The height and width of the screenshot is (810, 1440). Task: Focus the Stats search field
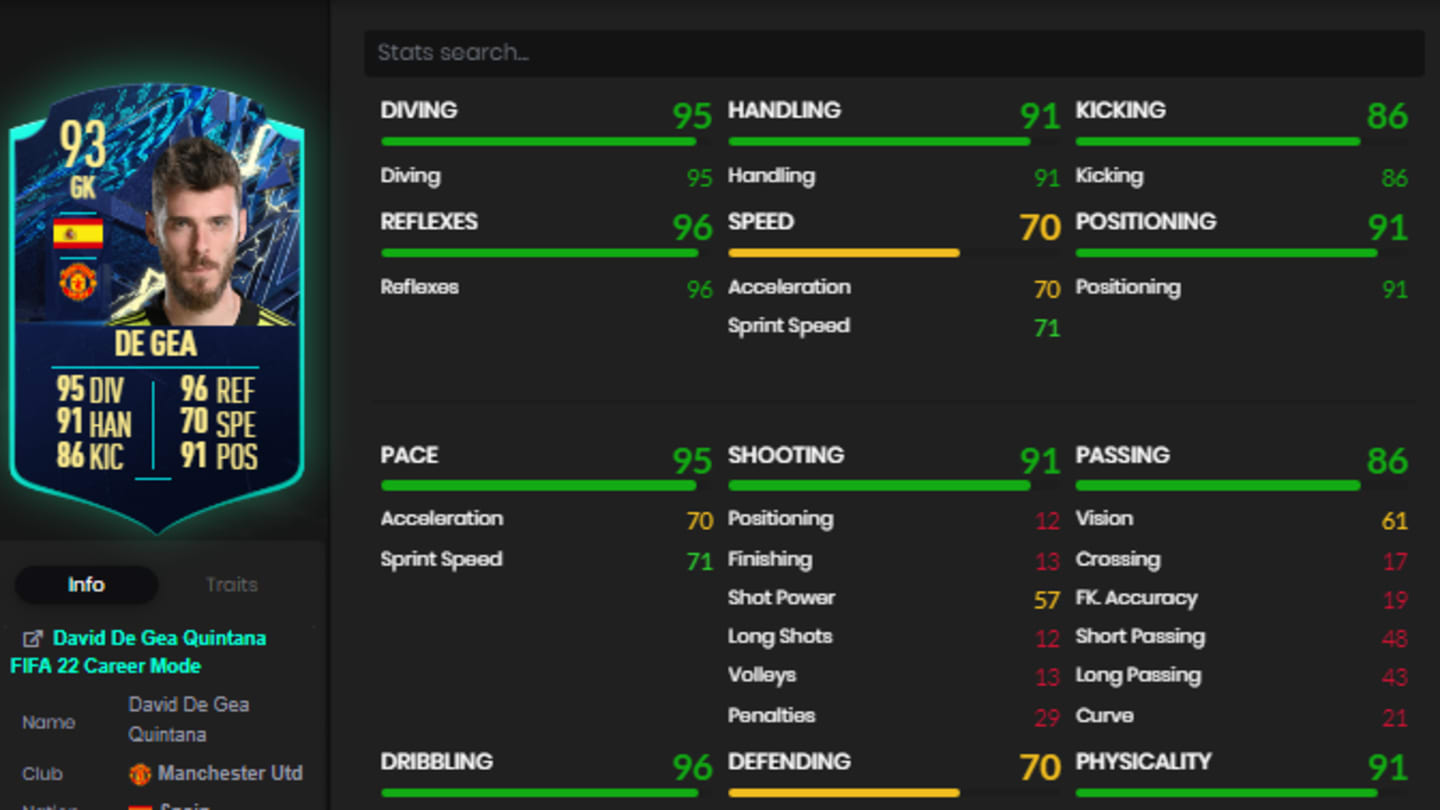[x=893, y=53]
